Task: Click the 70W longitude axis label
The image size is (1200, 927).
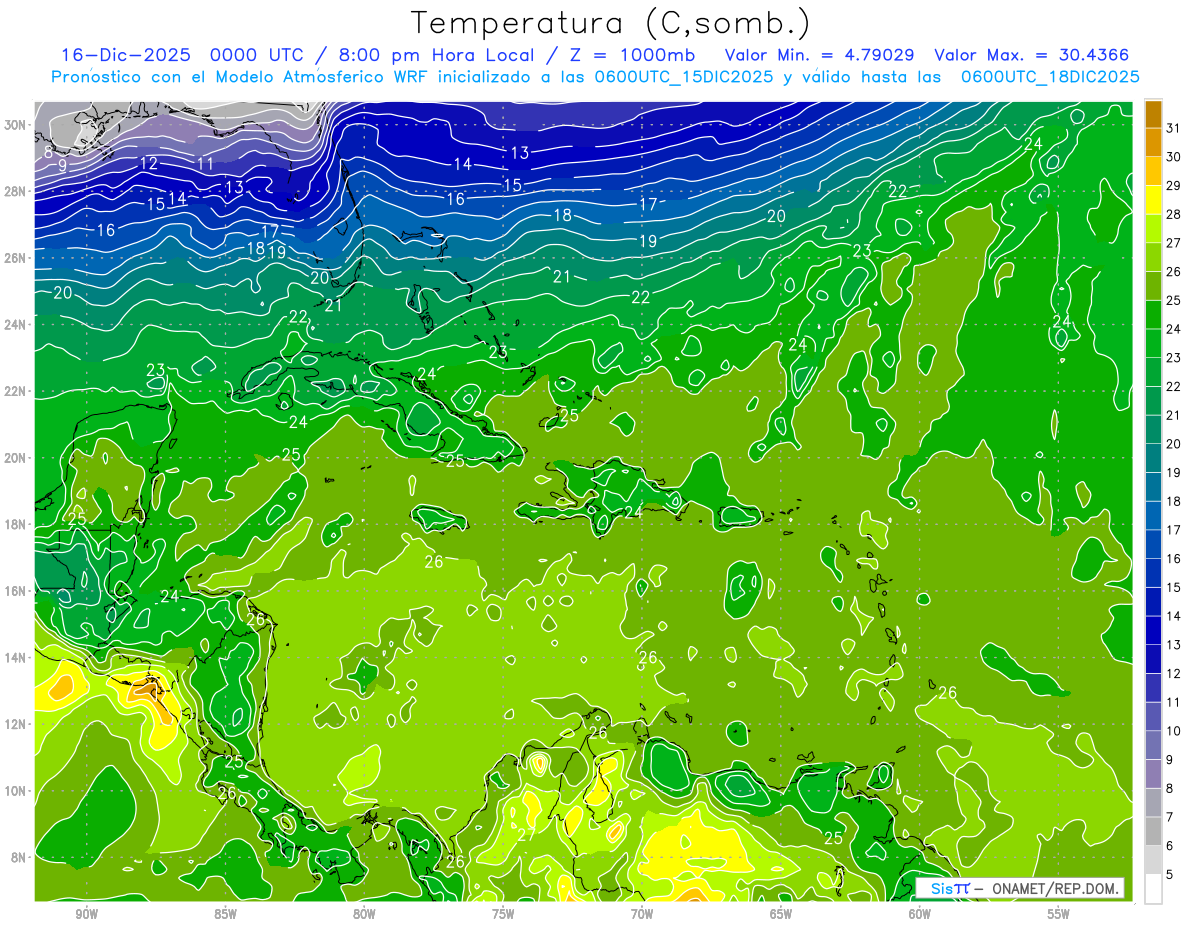Action: pos(642,914)
